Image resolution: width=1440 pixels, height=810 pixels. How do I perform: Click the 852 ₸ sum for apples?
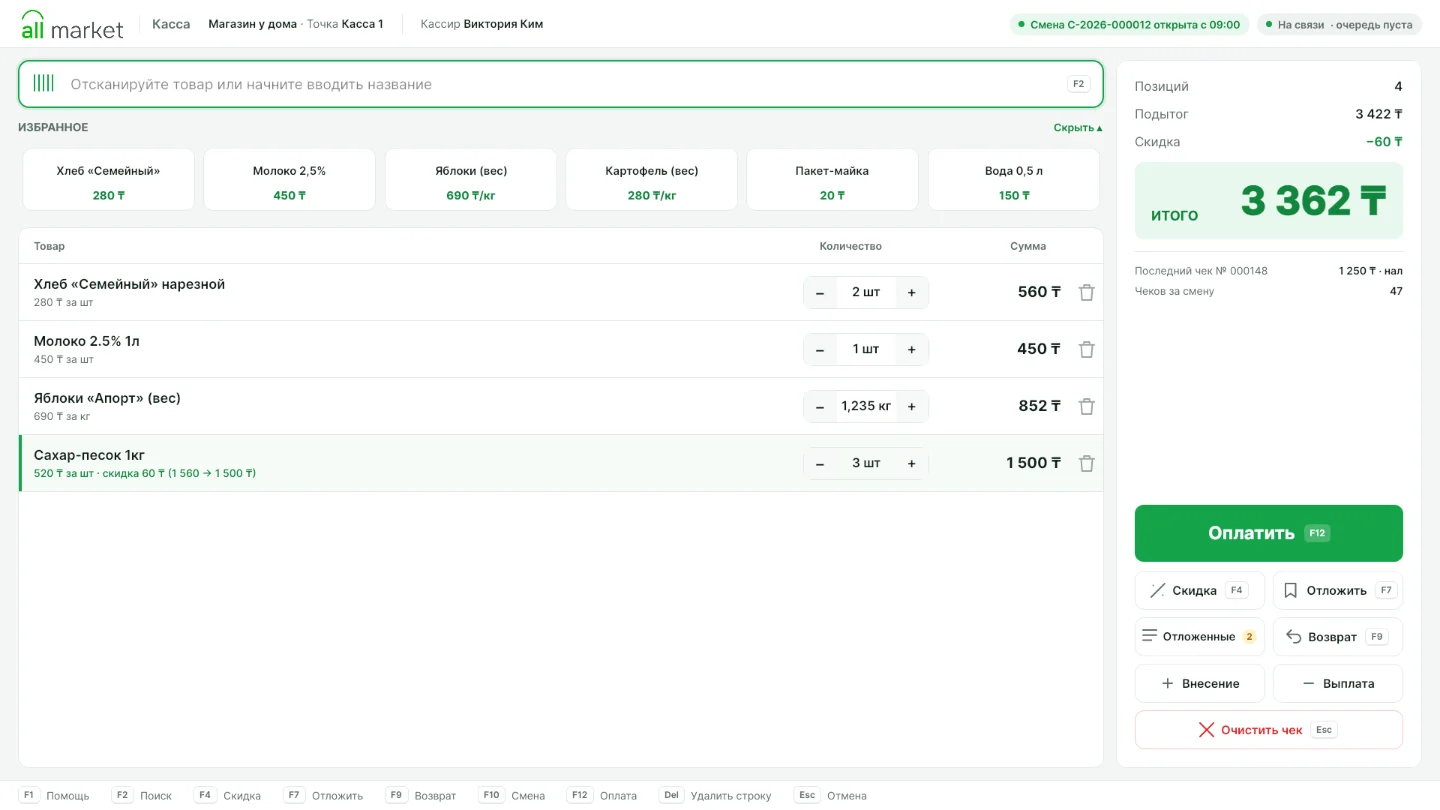click(1040, 406)
